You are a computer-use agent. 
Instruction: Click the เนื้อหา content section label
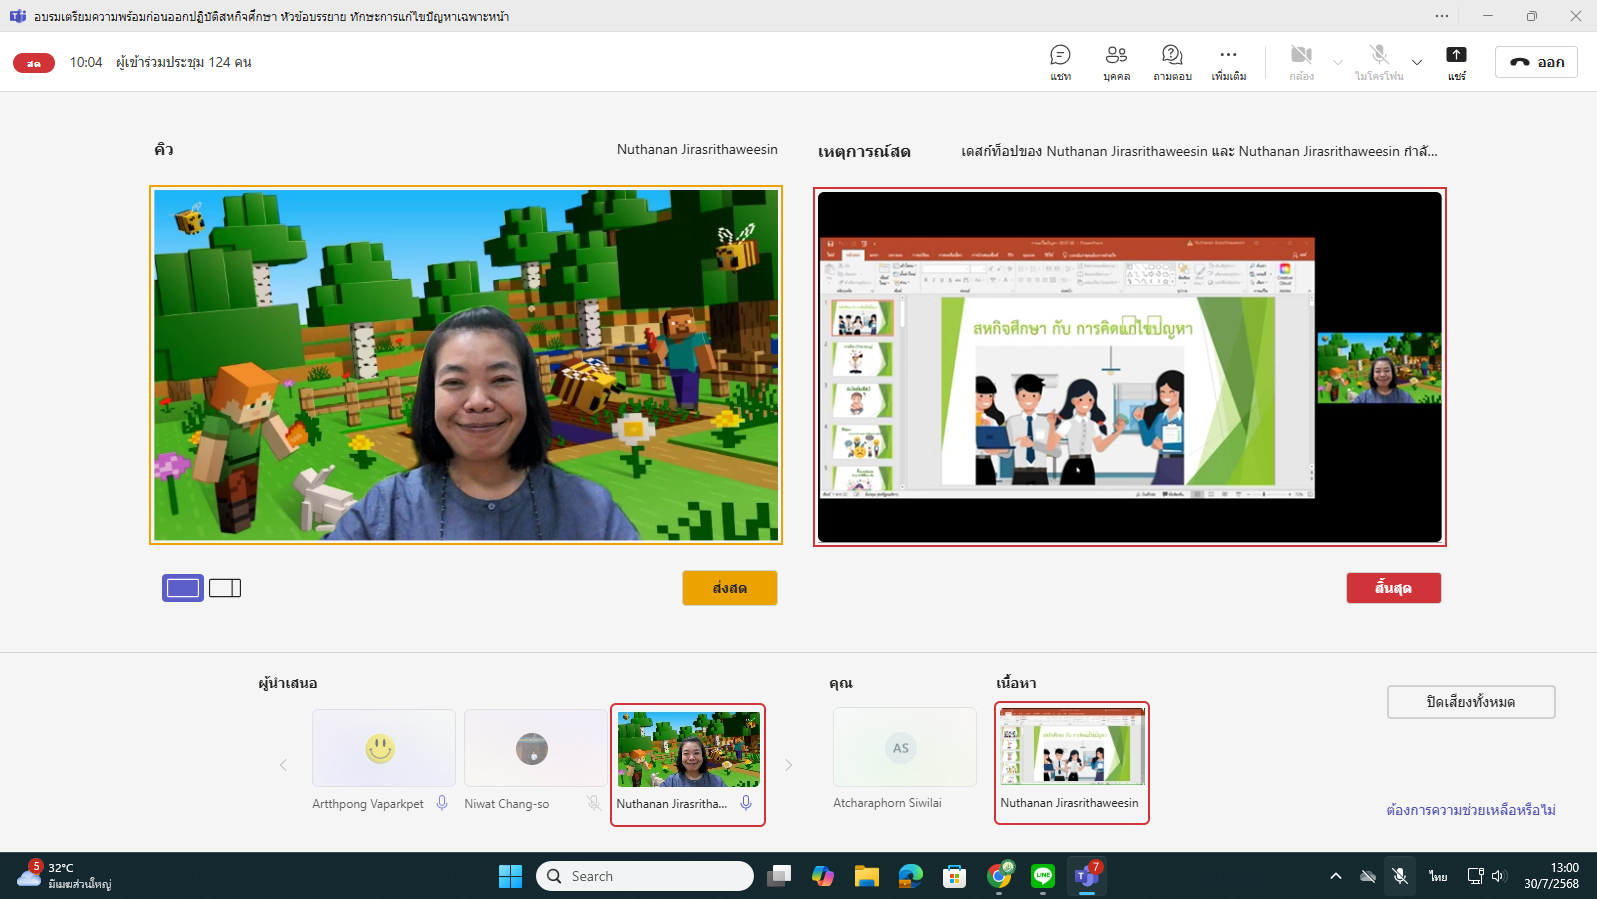pyautogui.click(x=1016, y=683)
